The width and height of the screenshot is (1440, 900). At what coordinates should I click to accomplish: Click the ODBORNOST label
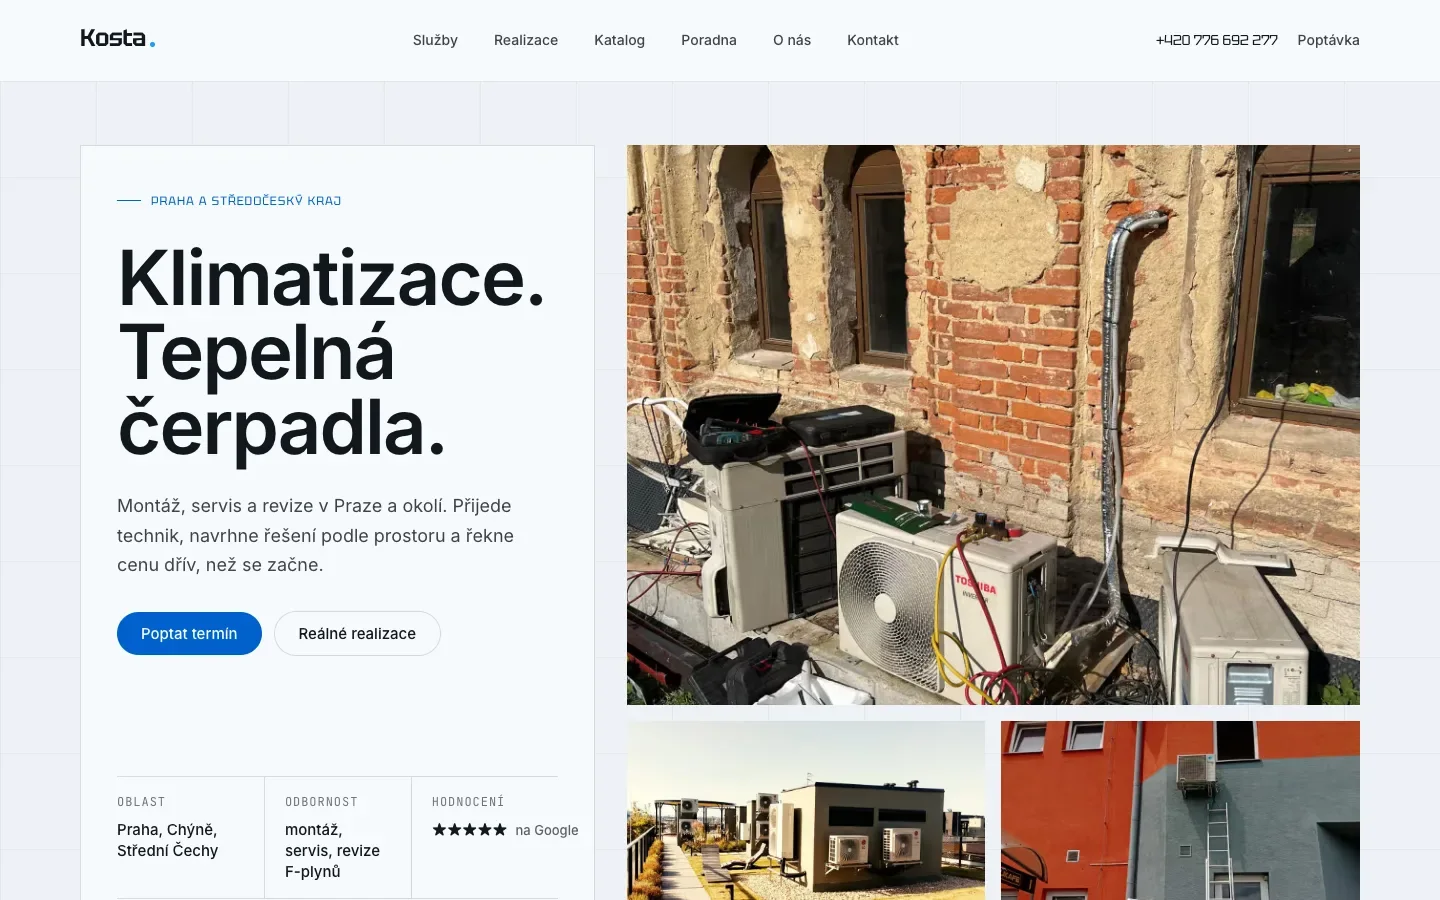(321, 802)
